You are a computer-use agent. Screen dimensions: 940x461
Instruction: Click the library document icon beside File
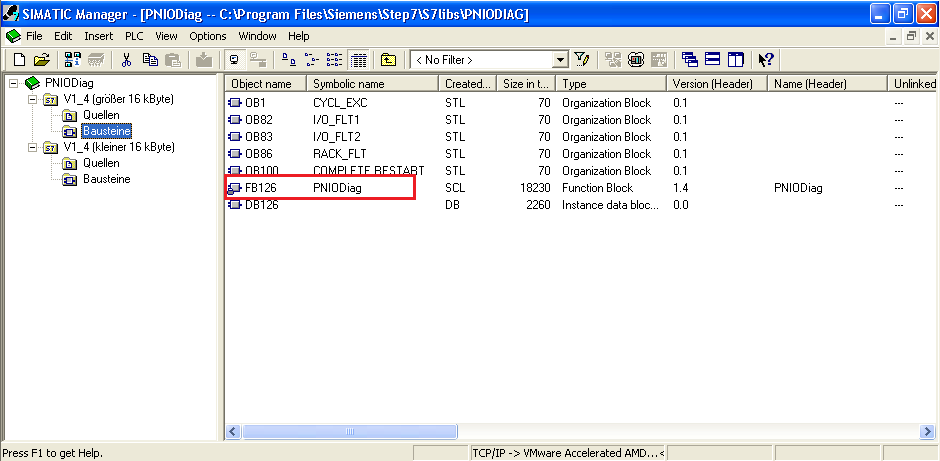(x=13, y=36)
